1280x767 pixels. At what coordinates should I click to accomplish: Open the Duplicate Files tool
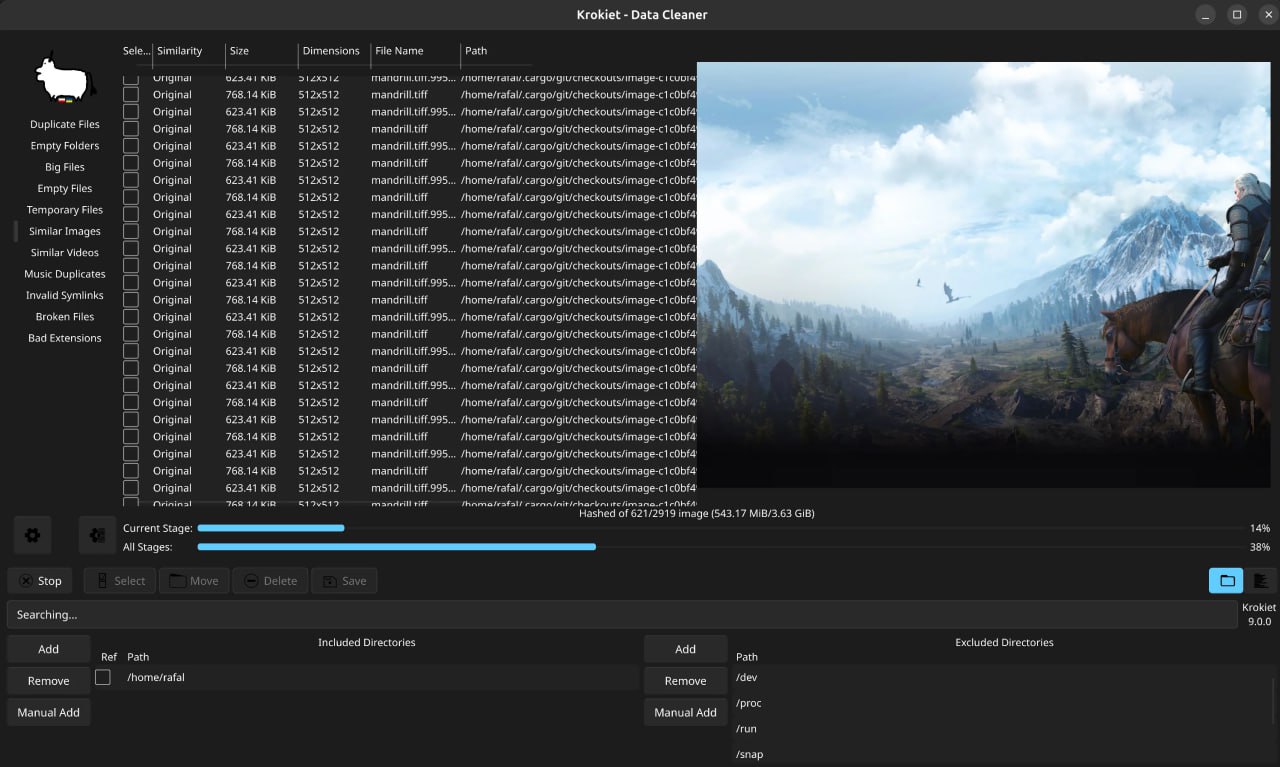pyautogui.click(x=65, y=124)
